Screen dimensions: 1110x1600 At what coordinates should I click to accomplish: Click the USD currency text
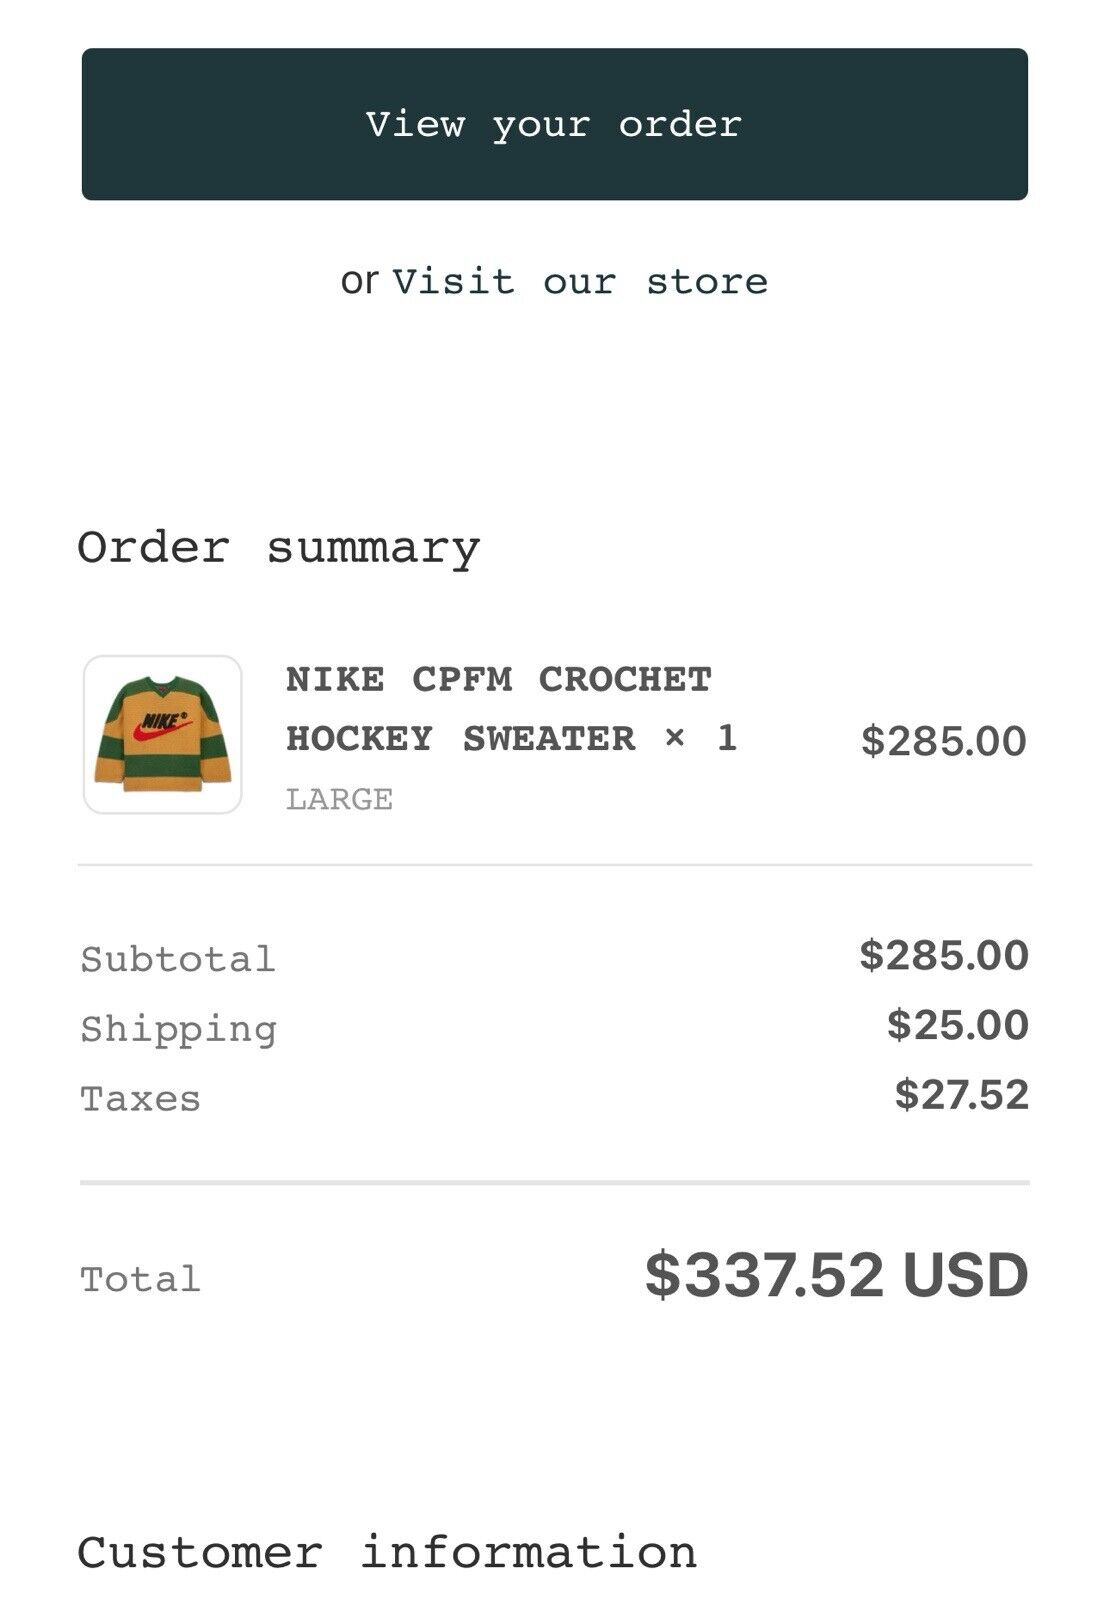[966, 1275]
